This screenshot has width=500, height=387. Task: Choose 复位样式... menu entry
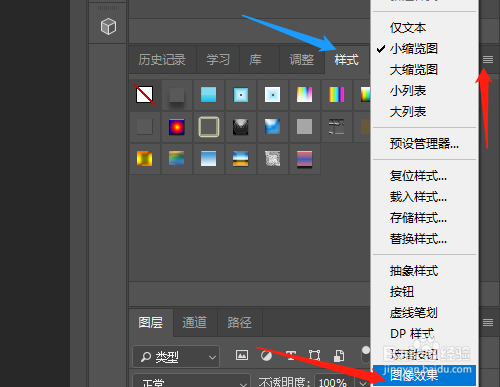coord(424,176)
